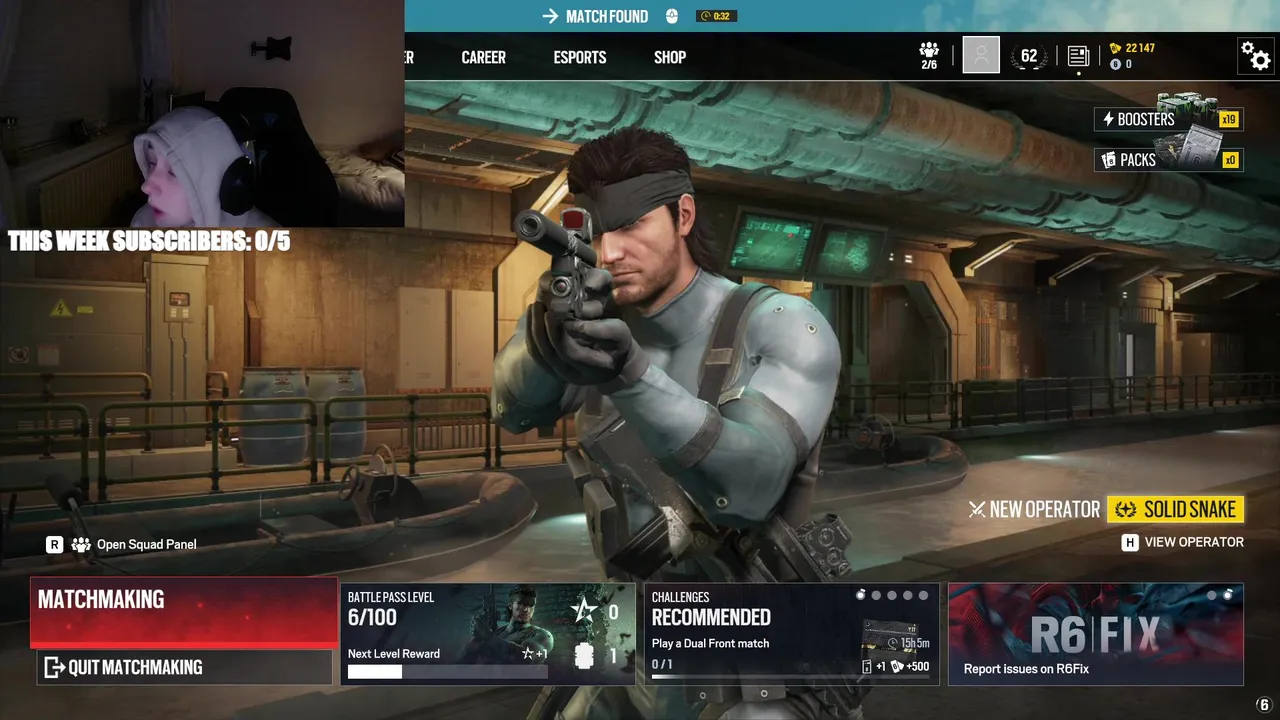Click the crossed swords New Operator icon
This screenshot has height=720, width=1280.
pyautogui.click(x=977, y=510)
